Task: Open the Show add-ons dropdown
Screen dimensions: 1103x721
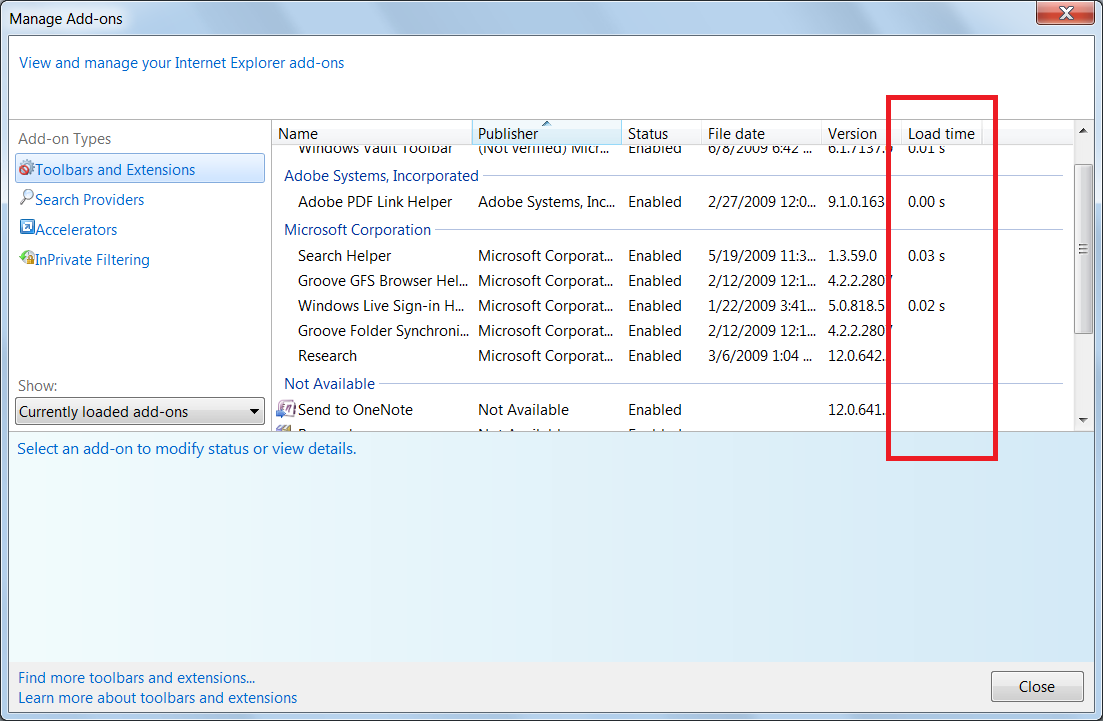Action: [x=140, y=412]
